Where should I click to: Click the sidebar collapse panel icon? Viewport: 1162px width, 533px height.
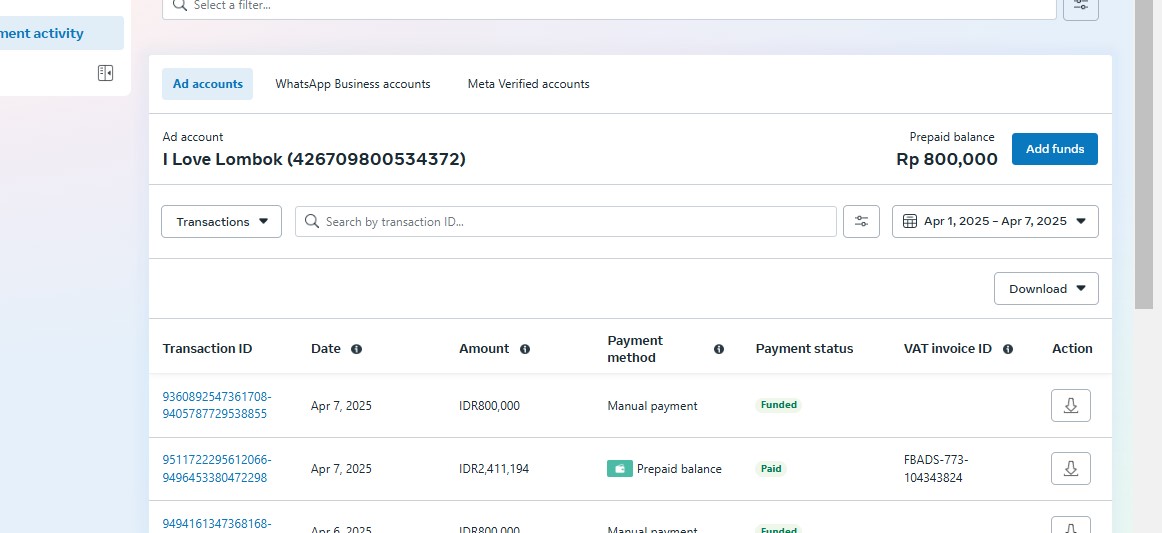click(x=105, y=73)
